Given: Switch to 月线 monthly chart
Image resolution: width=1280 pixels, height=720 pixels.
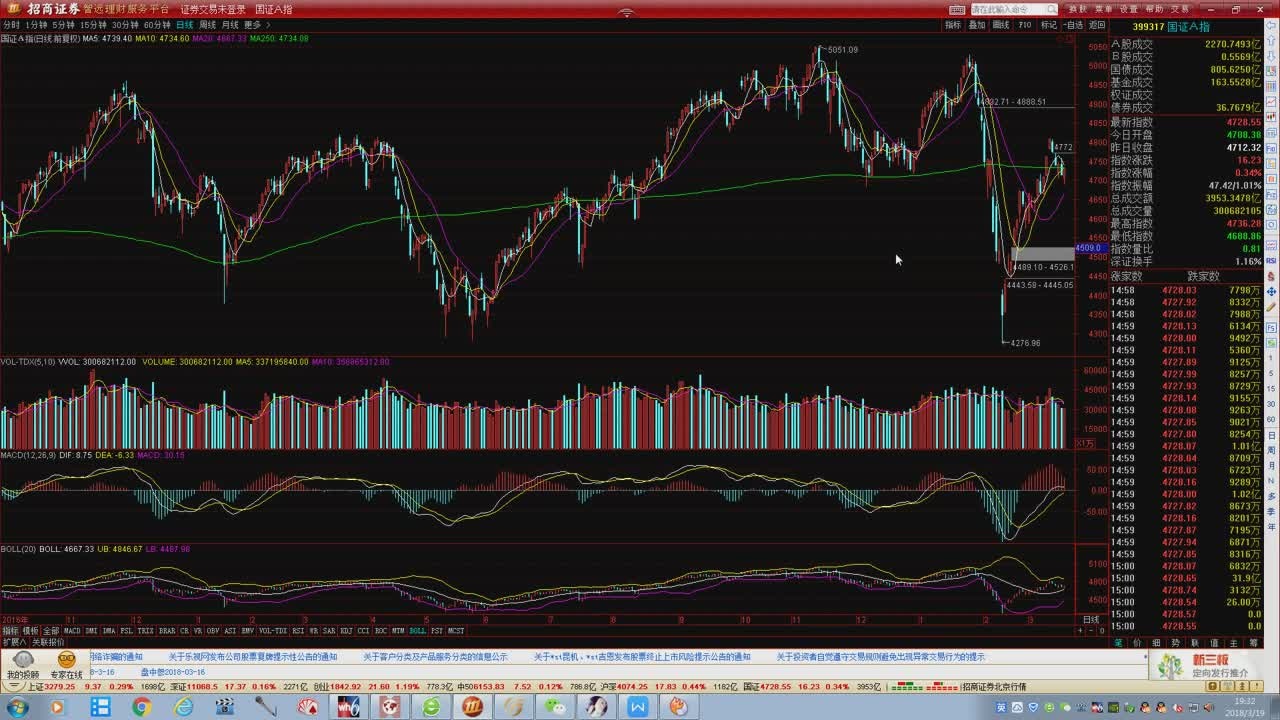Looking at the screenshot, I should tap(230, 25).
